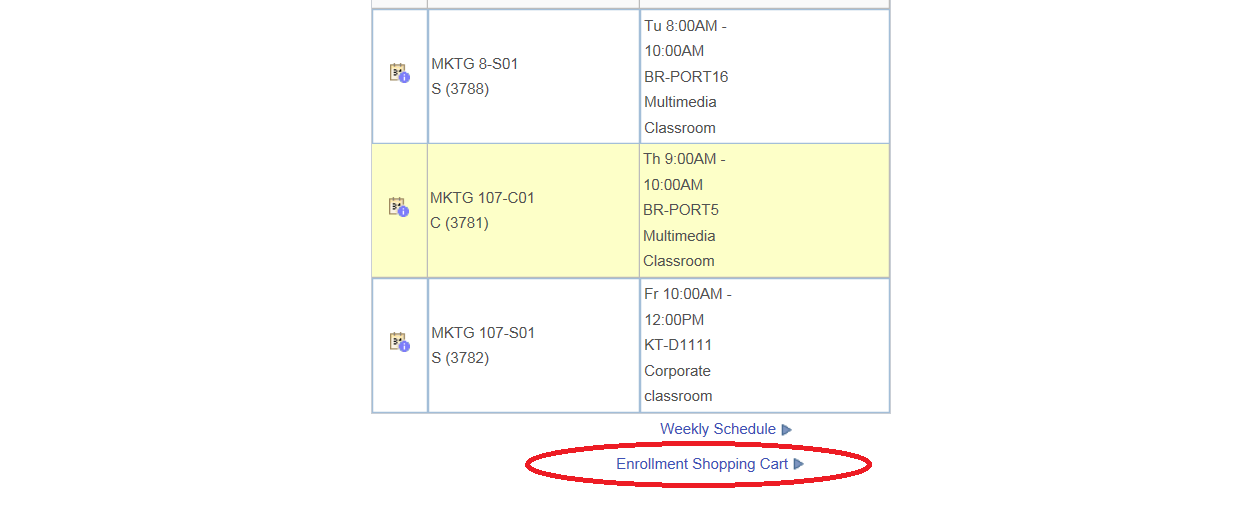Image resolution: width=1240 pixels, height=513 pixels.
Task: Click room KT-D1111
Action: coord(678,345)
